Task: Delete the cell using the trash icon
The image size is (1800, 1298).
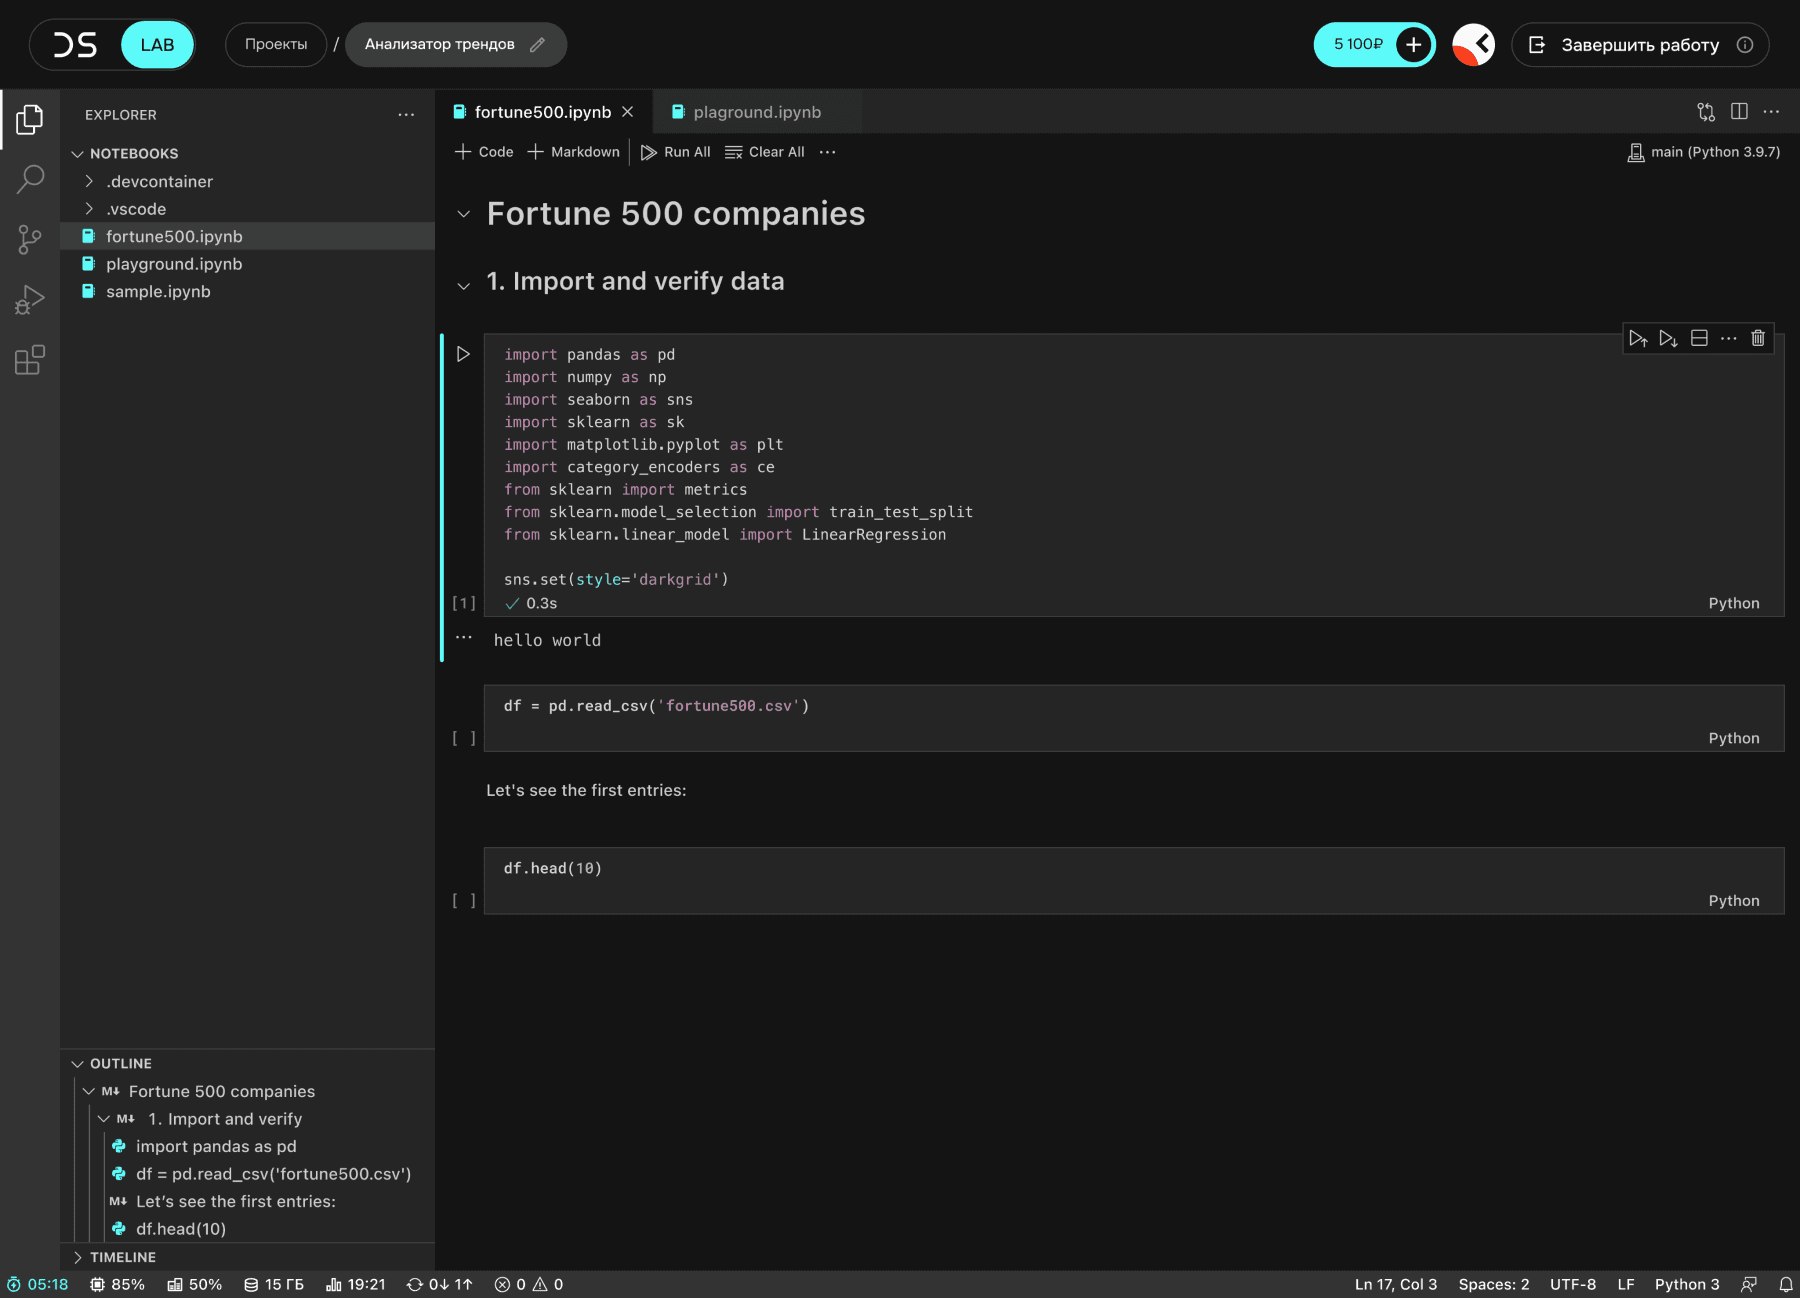Action: pyautogui.click(x=1758, y=338)
